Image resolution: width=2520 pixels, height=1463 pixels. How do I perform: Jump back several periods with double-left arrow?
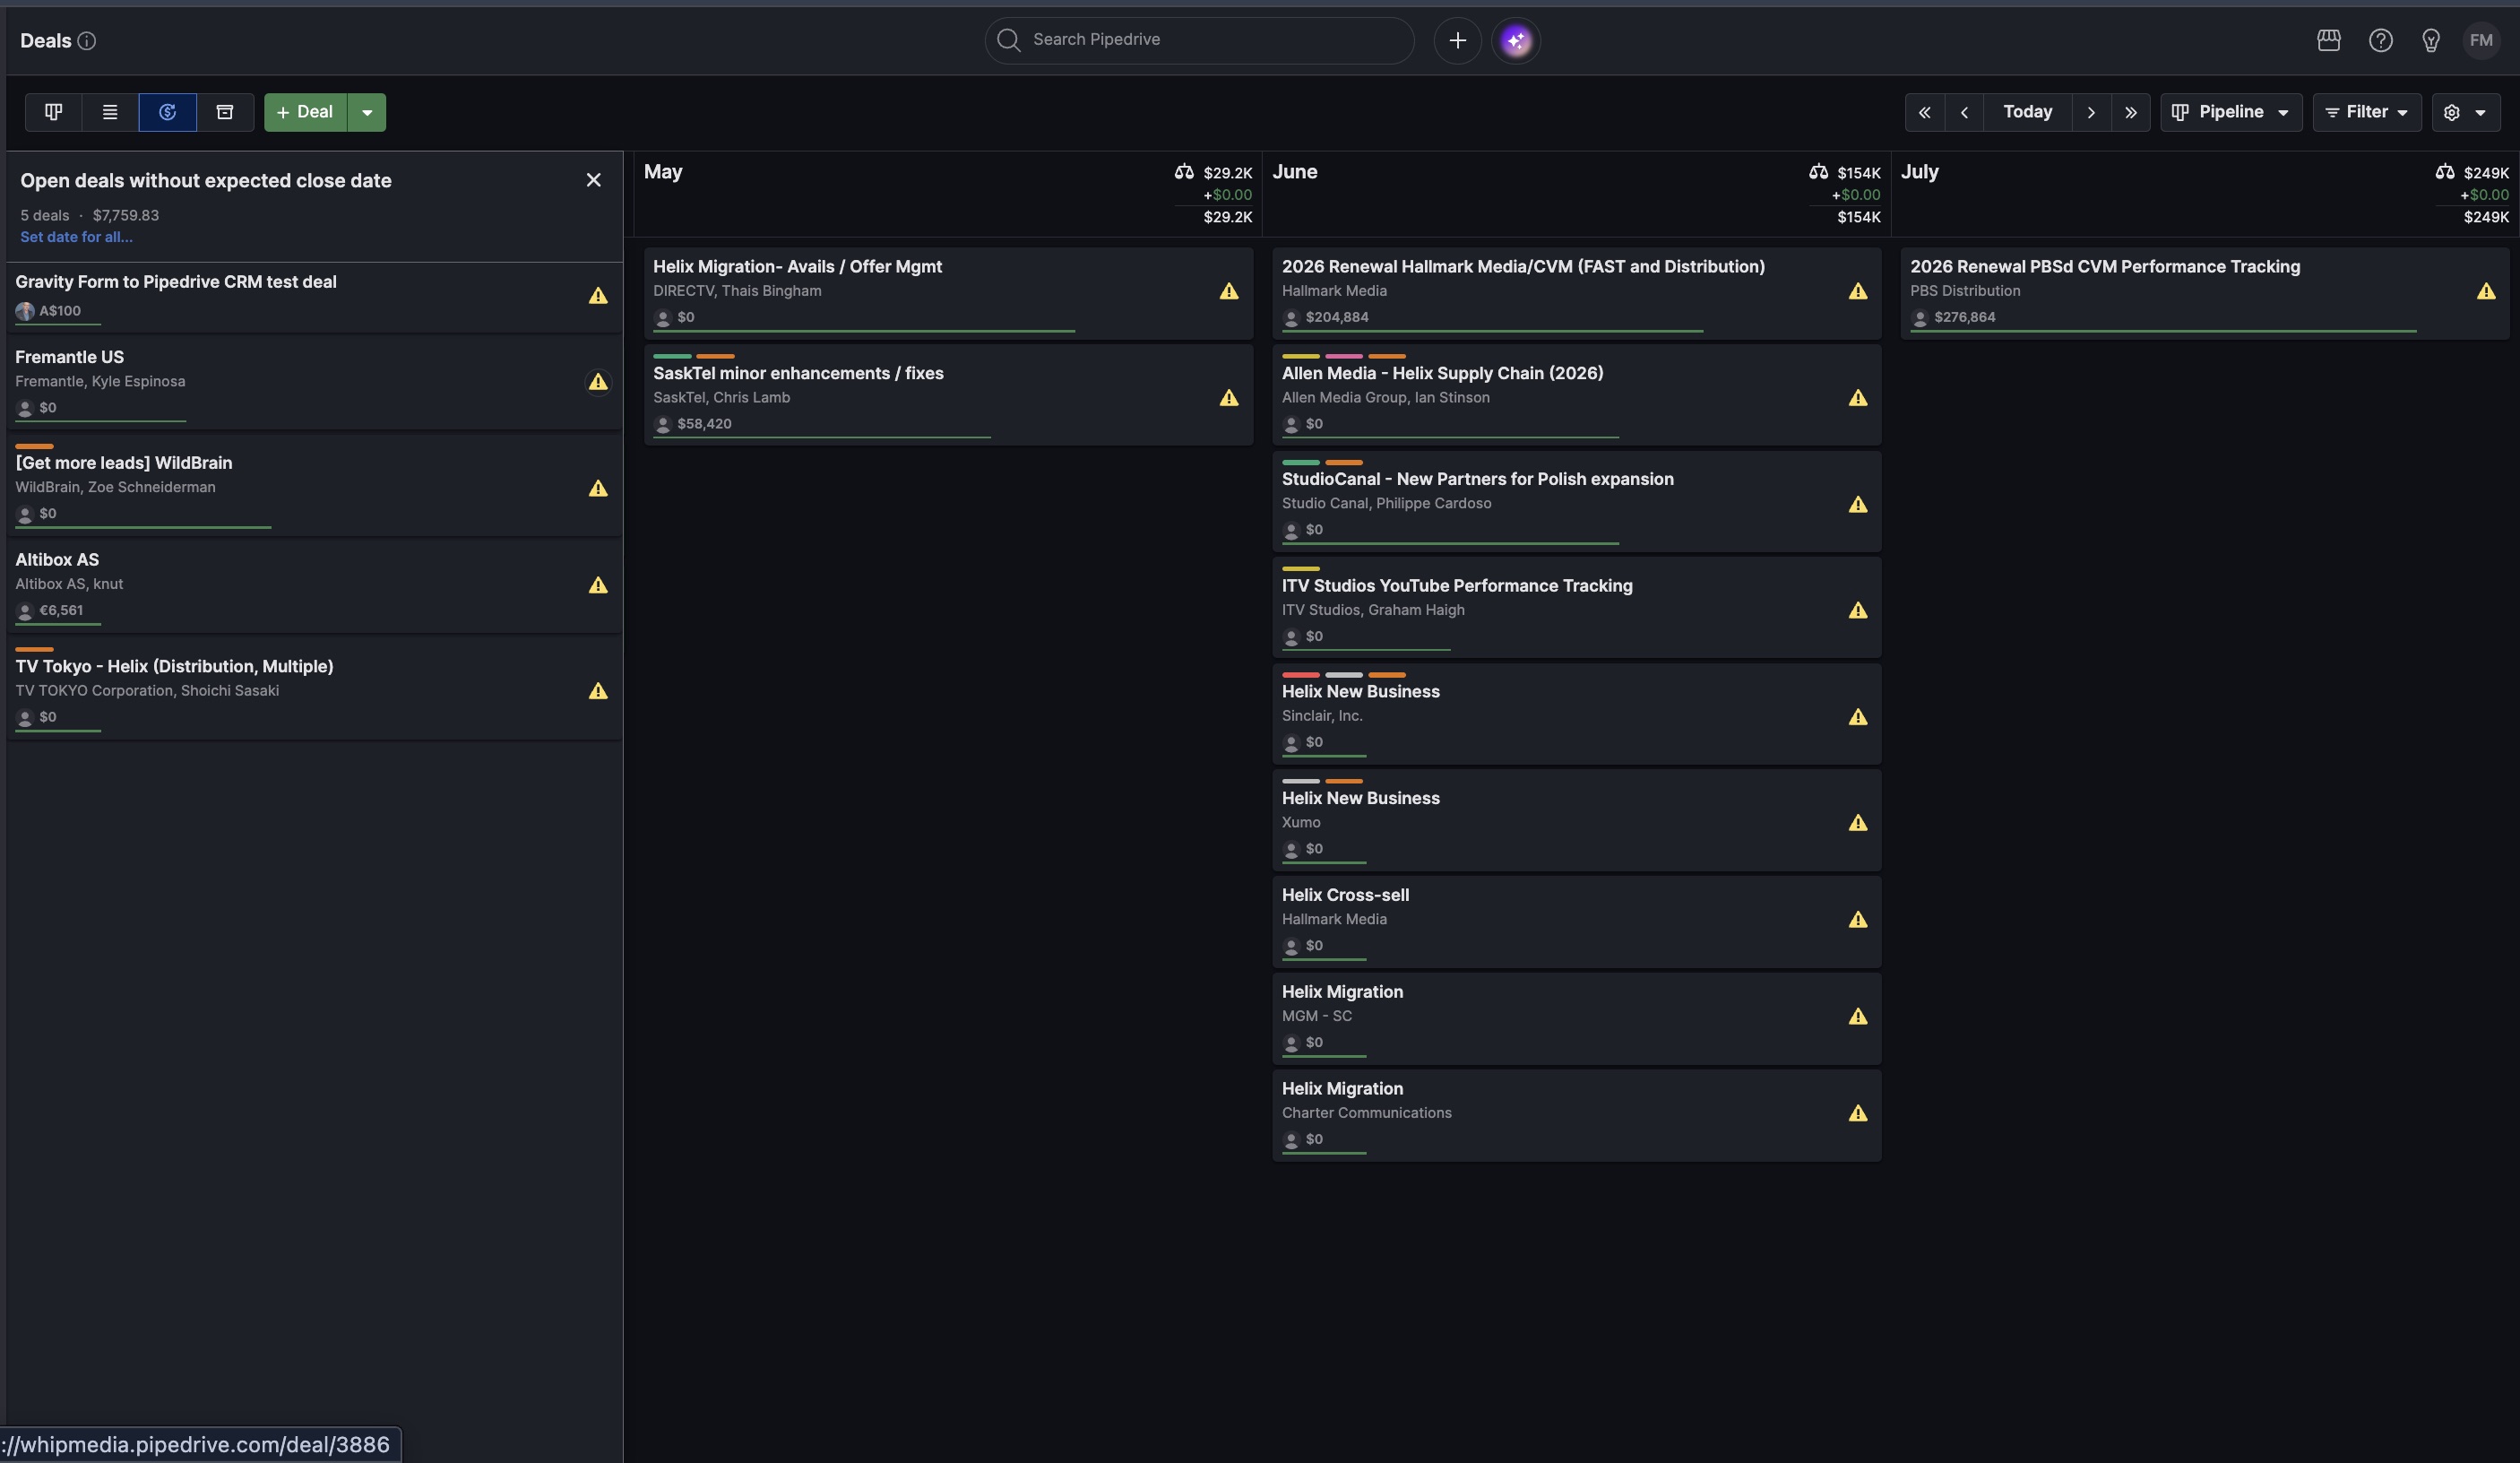point(1924,112)
